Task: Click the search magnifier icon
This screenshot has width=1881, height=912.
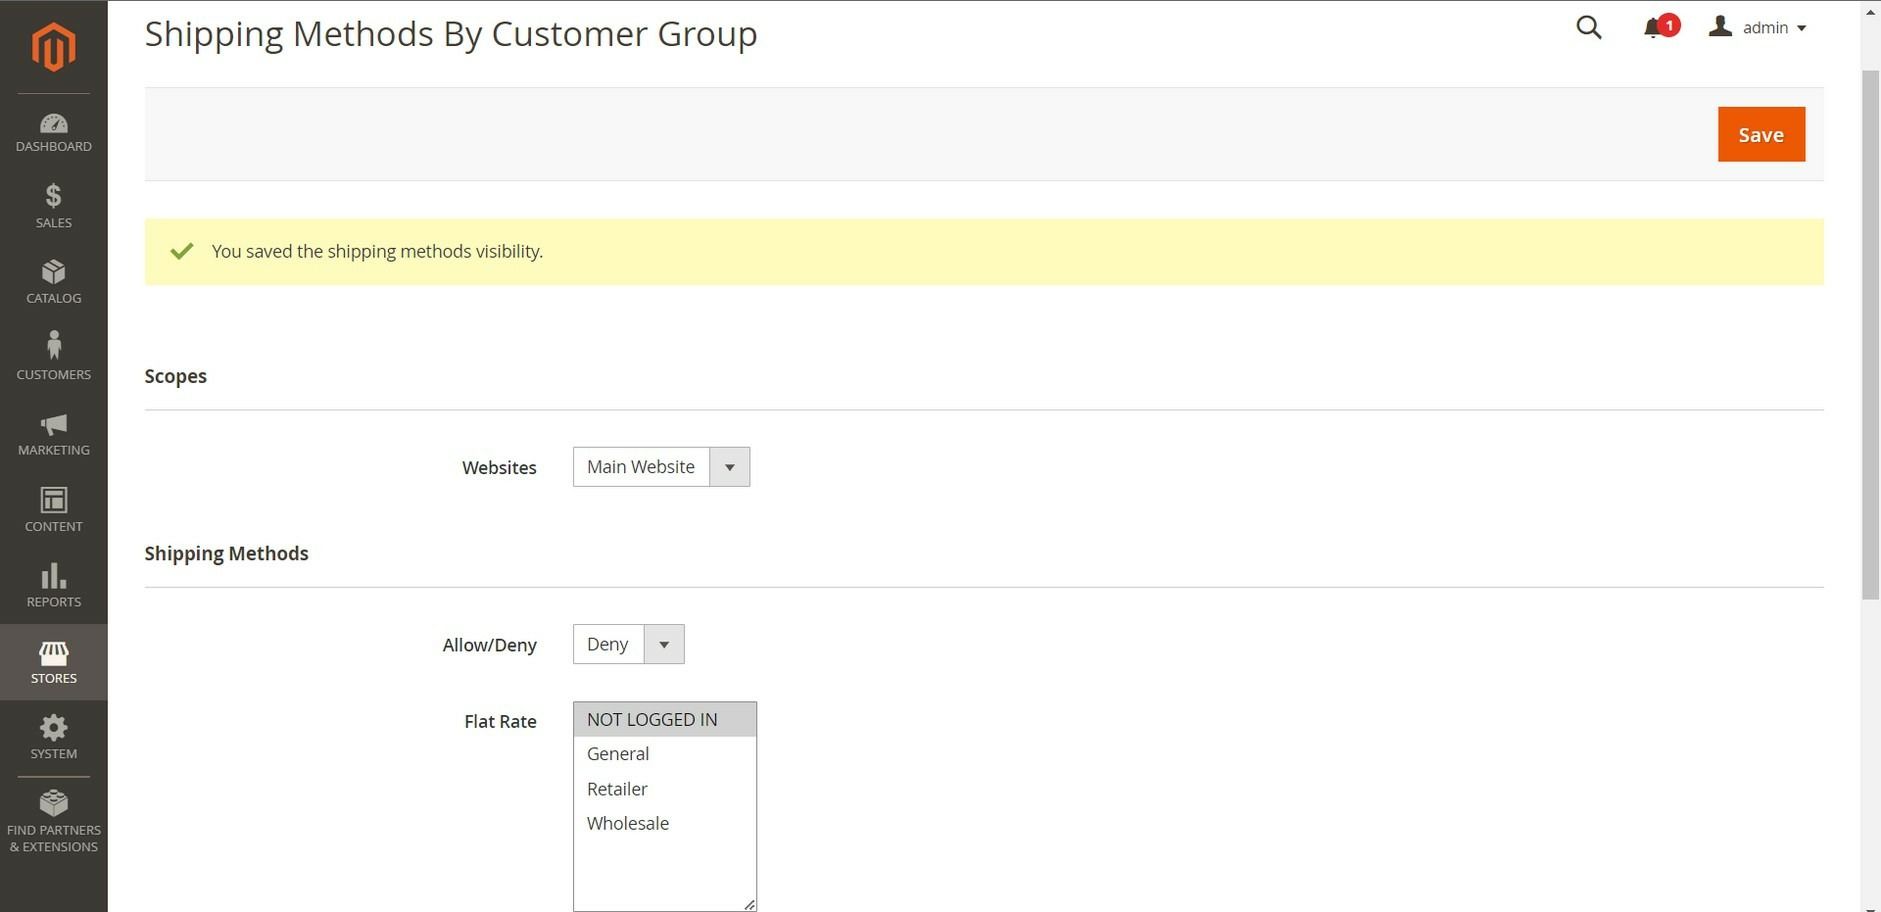Action: click(x=1588, y=28)
